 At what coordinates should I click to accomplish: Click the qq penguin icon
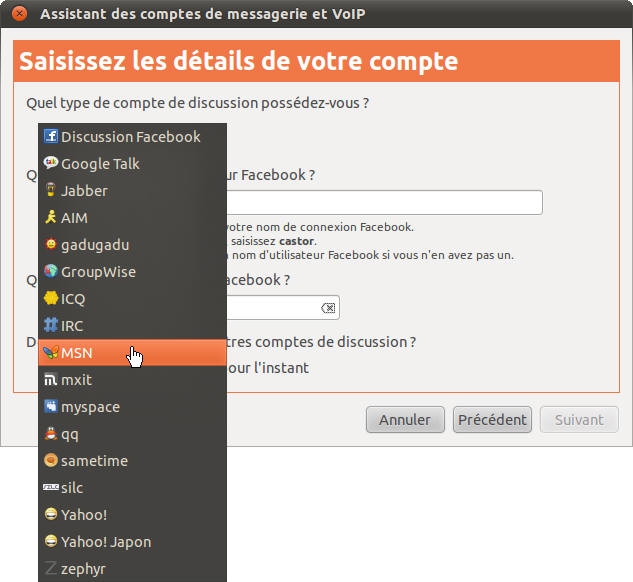click(x=51, y=433)
